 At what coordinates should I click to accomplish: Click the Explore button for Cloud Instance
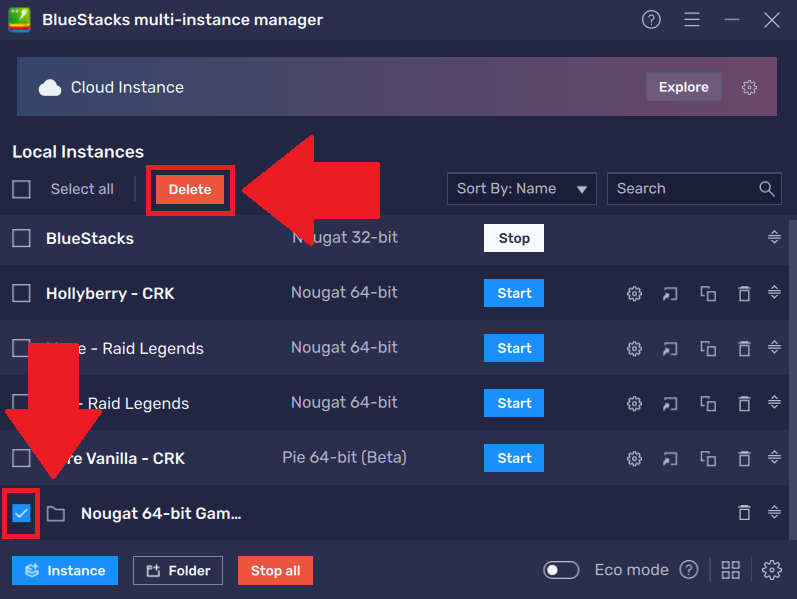pos(684,87)
